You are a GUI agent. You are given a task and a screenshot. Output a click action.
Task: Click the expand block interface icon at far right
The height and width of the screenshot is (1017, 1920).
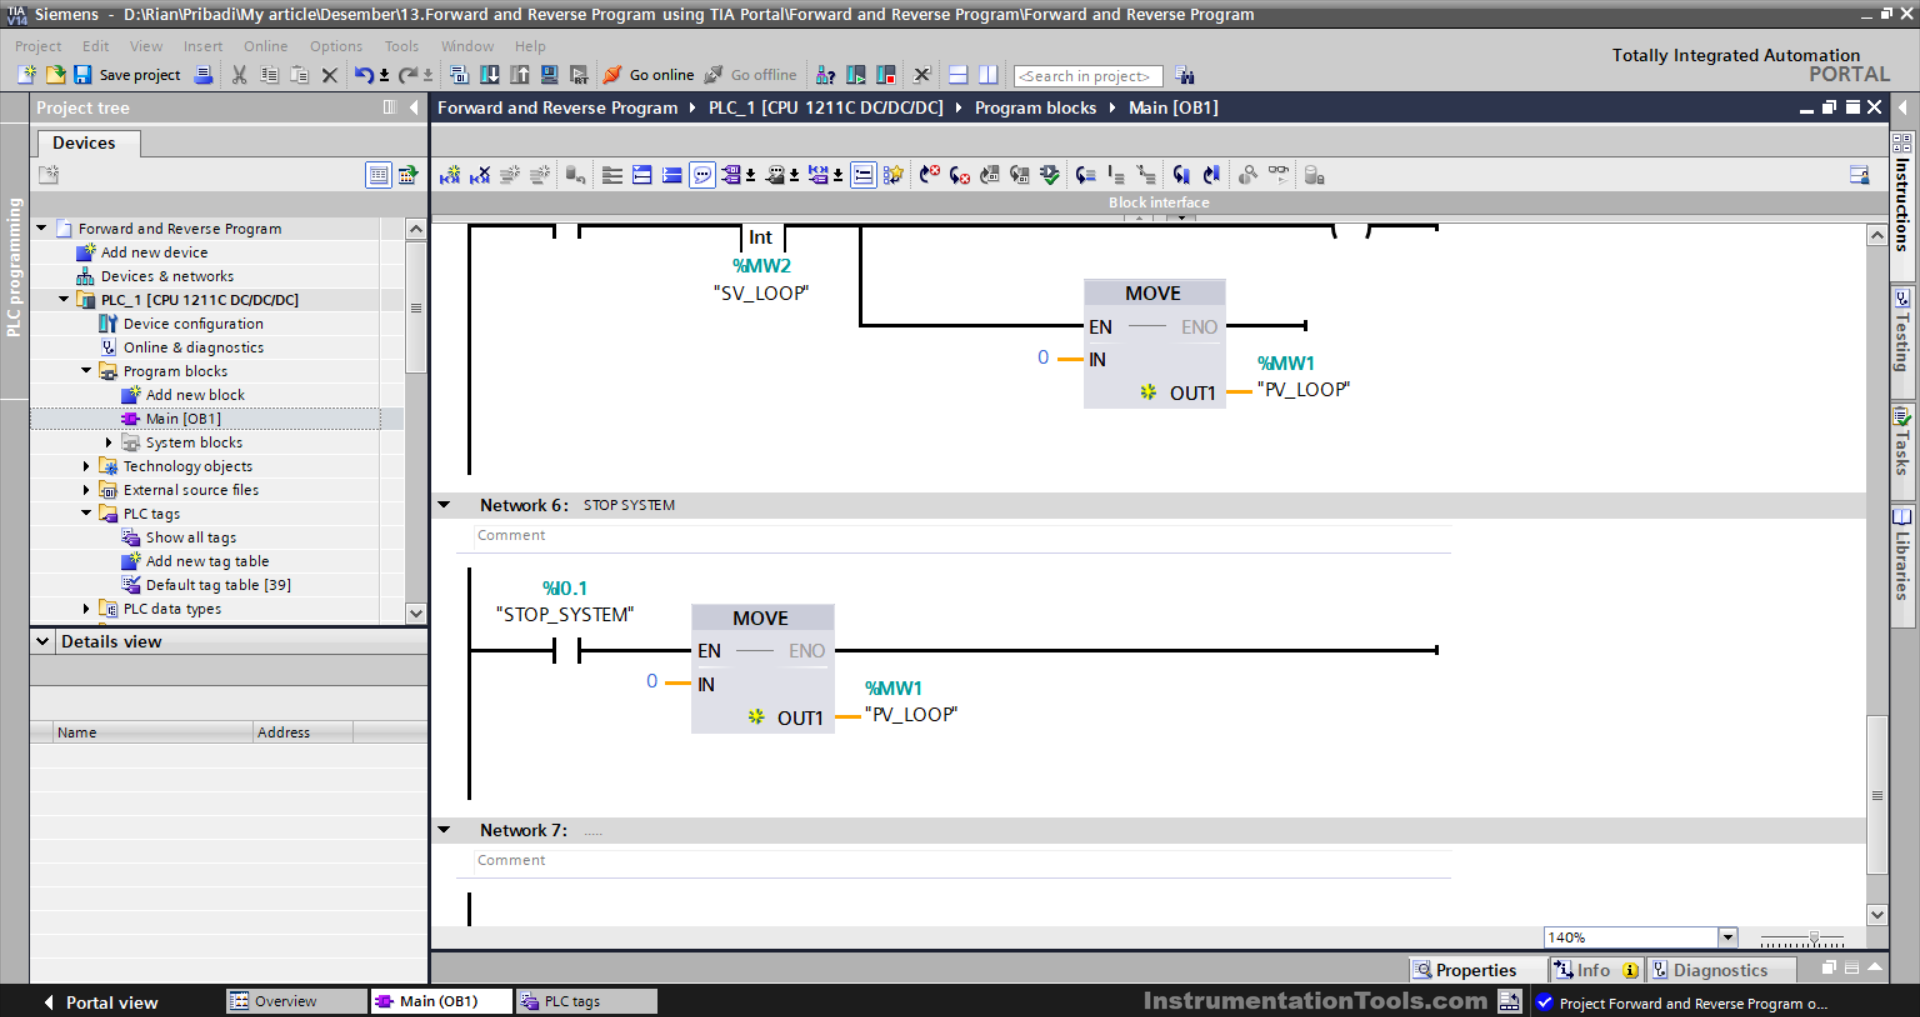tap(1860, 175)
